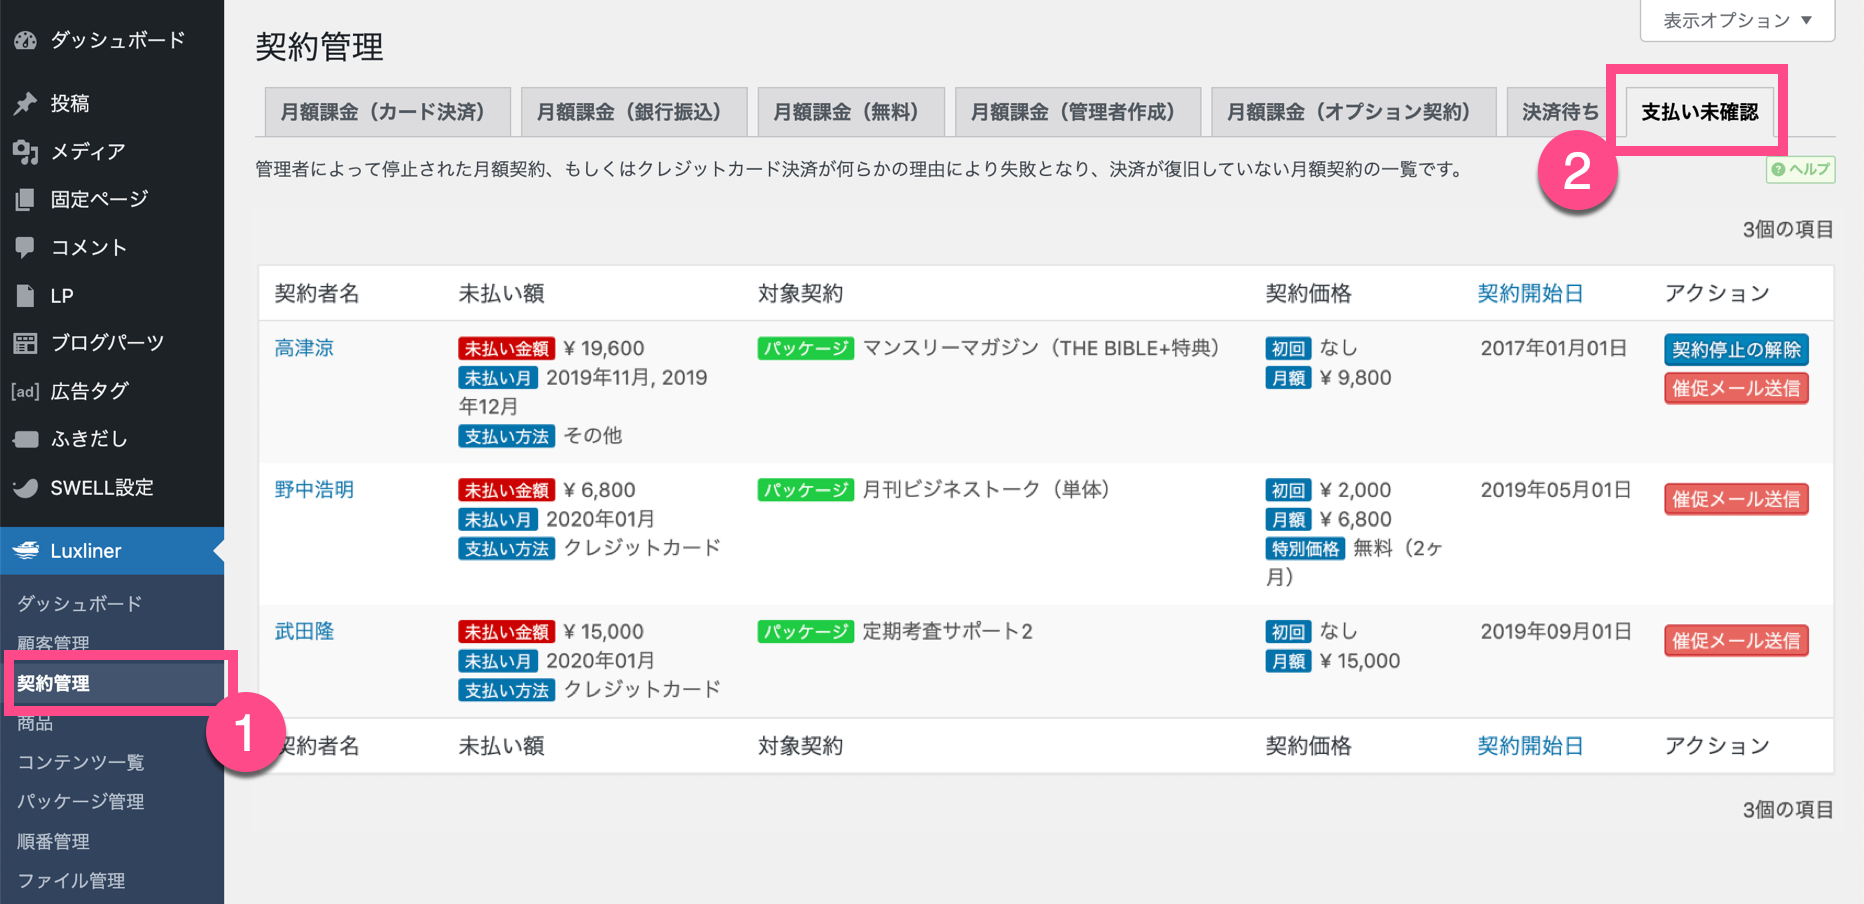Click 契約停止の解除 button for 高津涼
This screenshot has height=904, width=1864.
click(x=1735, y=349)
